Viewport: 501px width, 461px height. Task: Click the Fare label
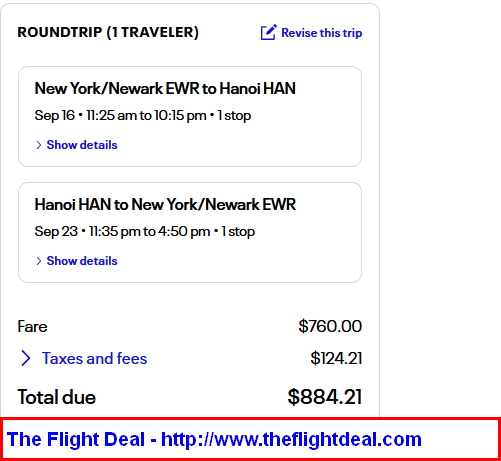coord(32,326)
